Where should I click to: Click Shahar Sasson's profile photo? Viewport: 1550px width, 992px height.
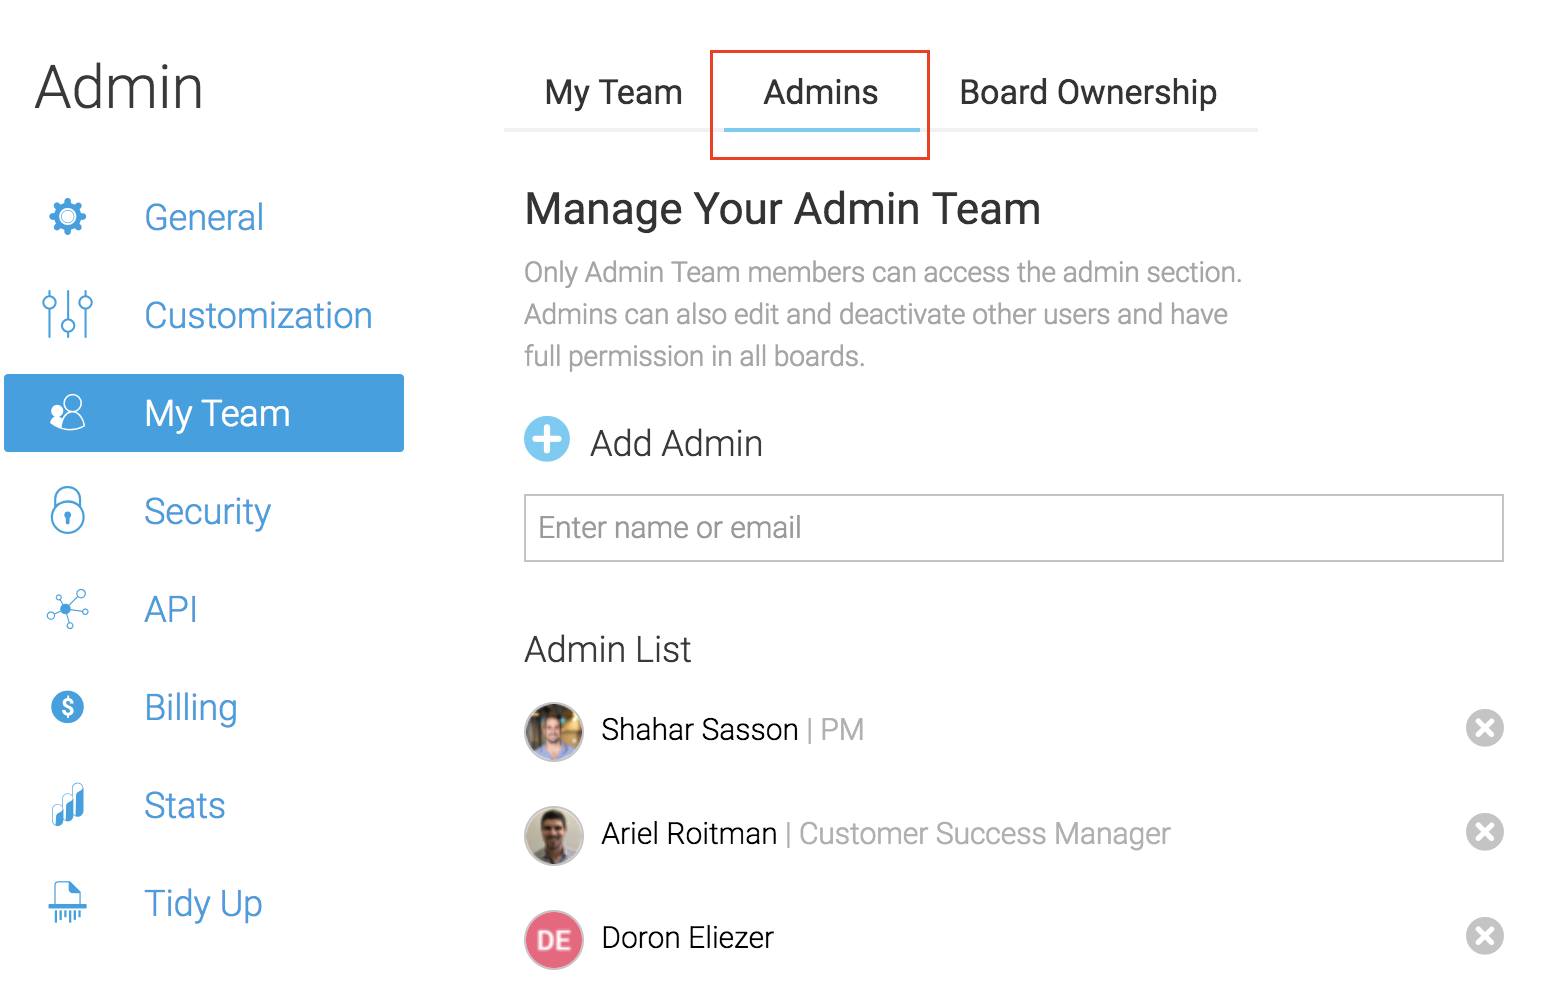(554, 732)
